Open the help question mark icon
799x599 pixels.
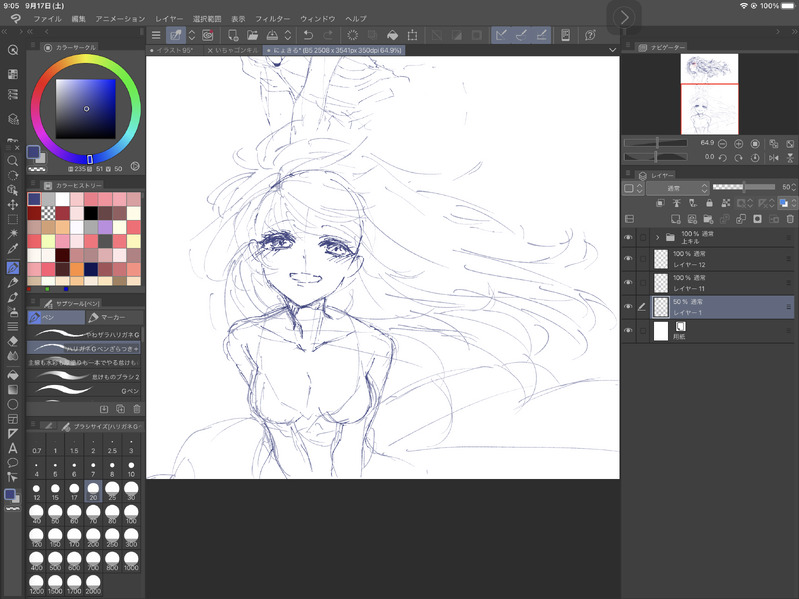pos(590,35)
